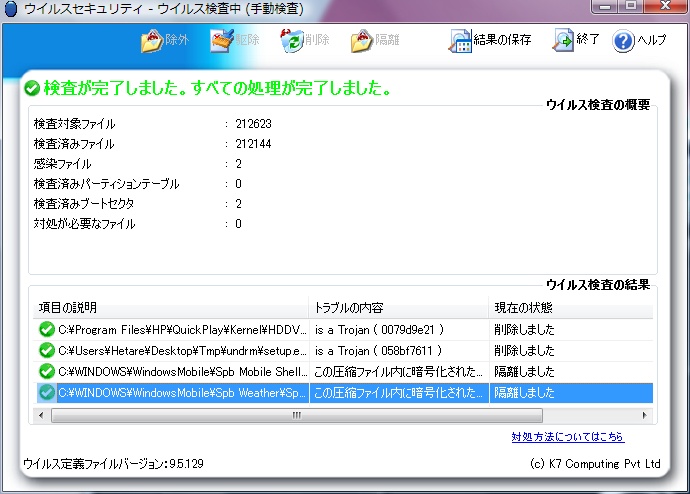
Task: Click the 終了 exit icon
Action: pos(564,40)
